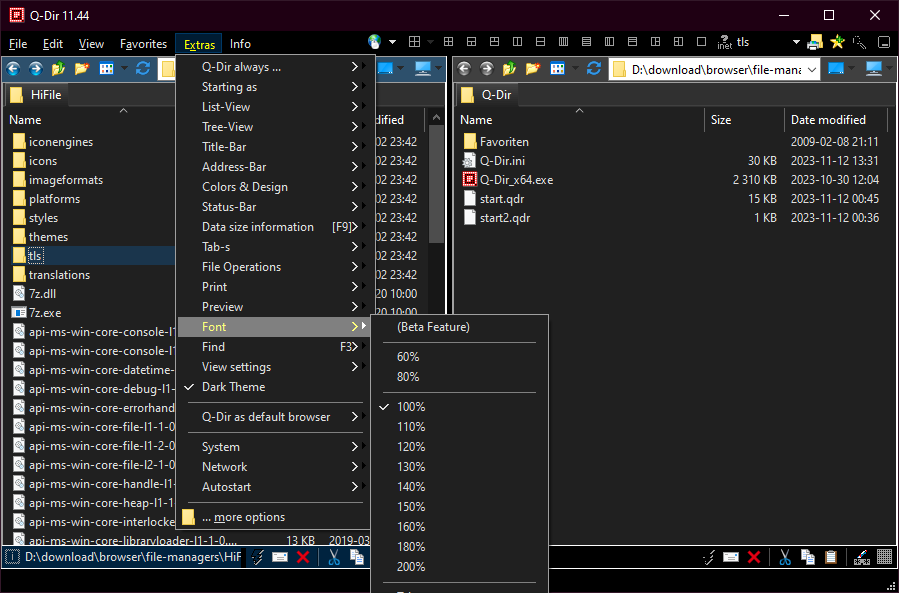This screenshot has height=593, width=899.
Task: Sort right pane by Date modified column
Action: pos(828,120)
